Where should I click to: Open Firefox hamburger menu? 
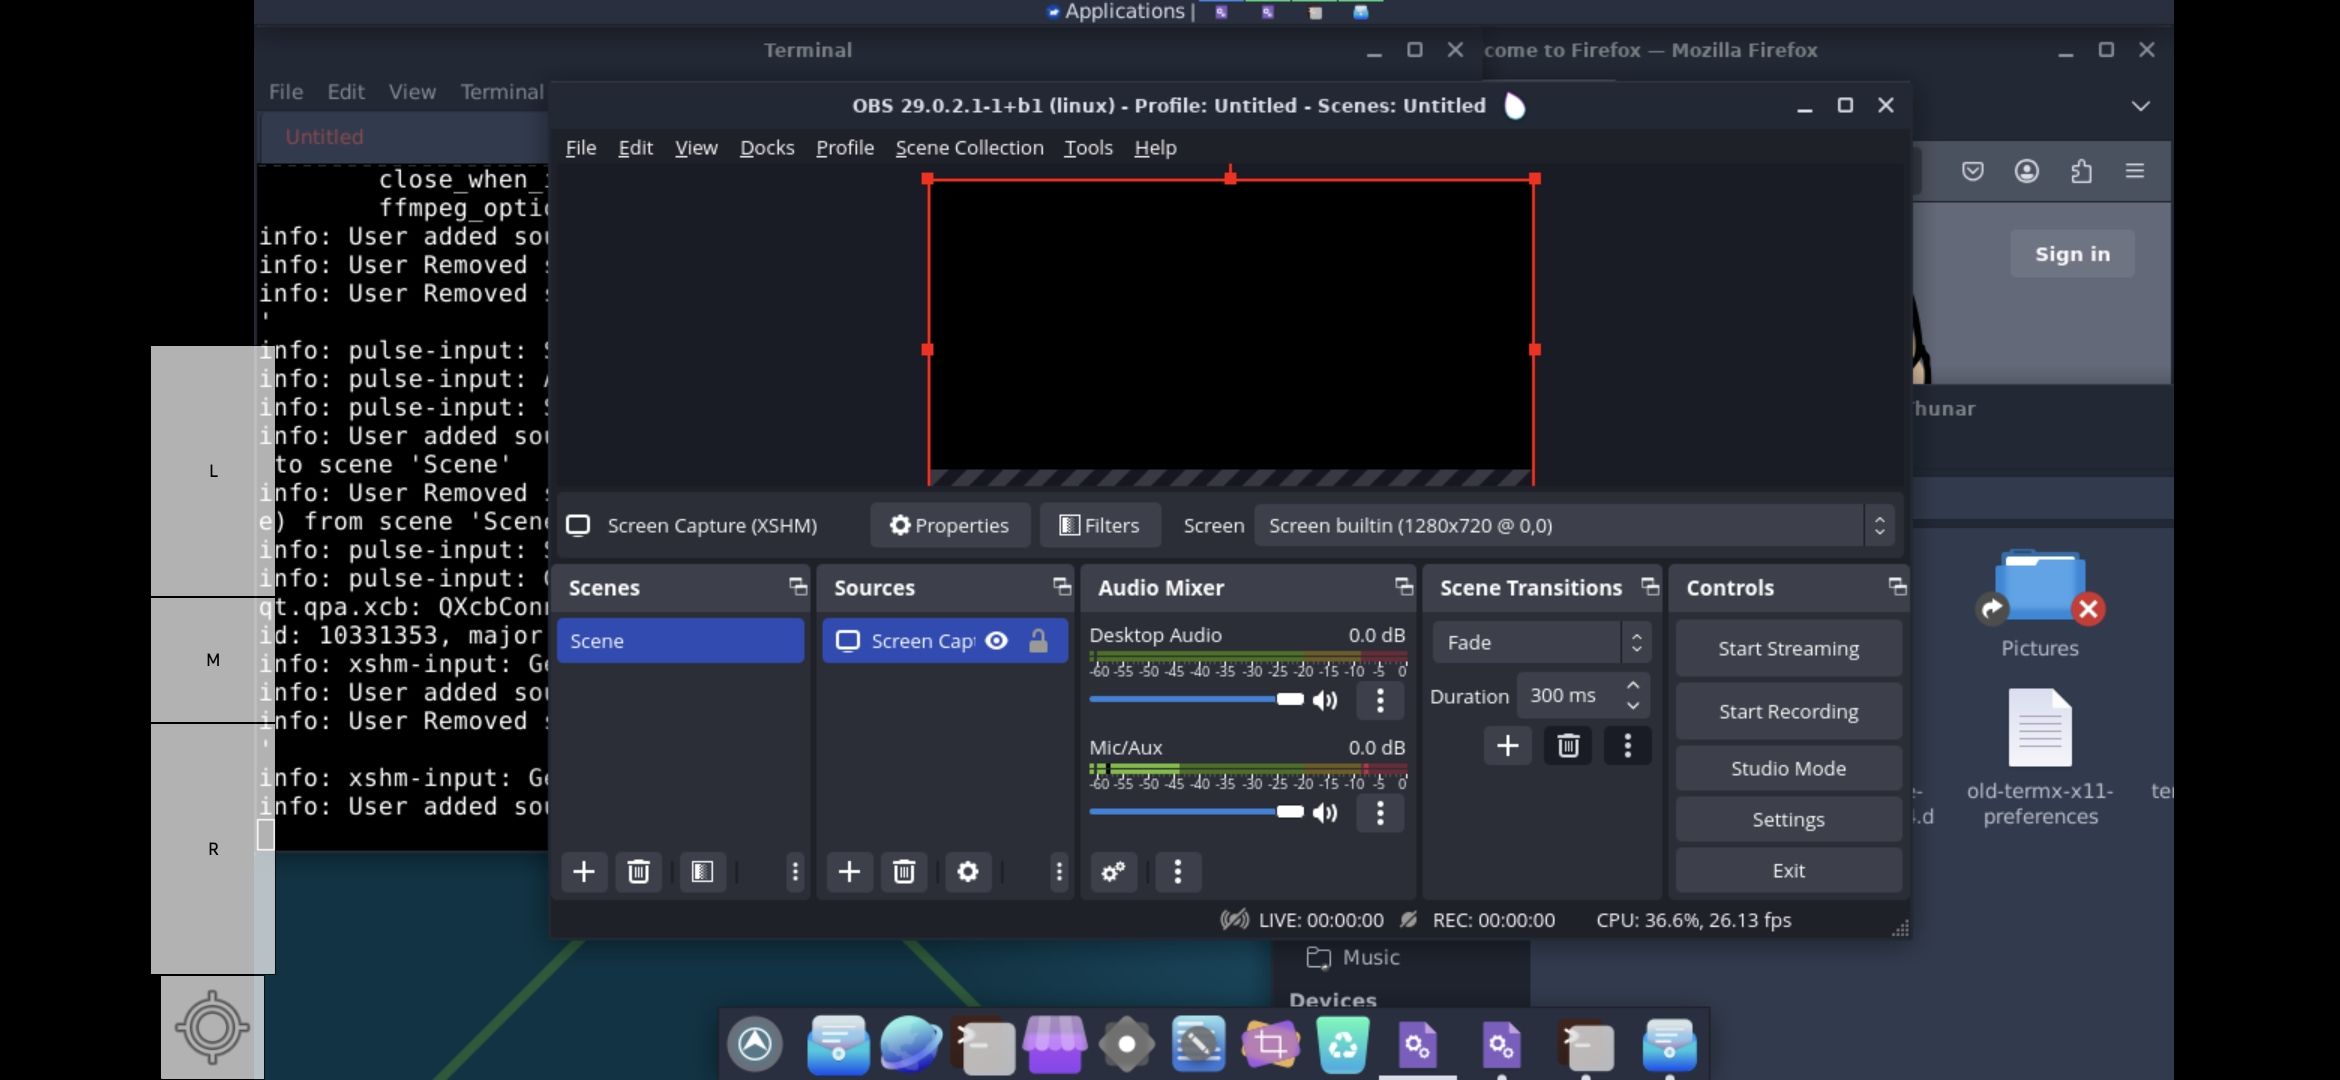pyautogui.click(x=2135, y=171)
